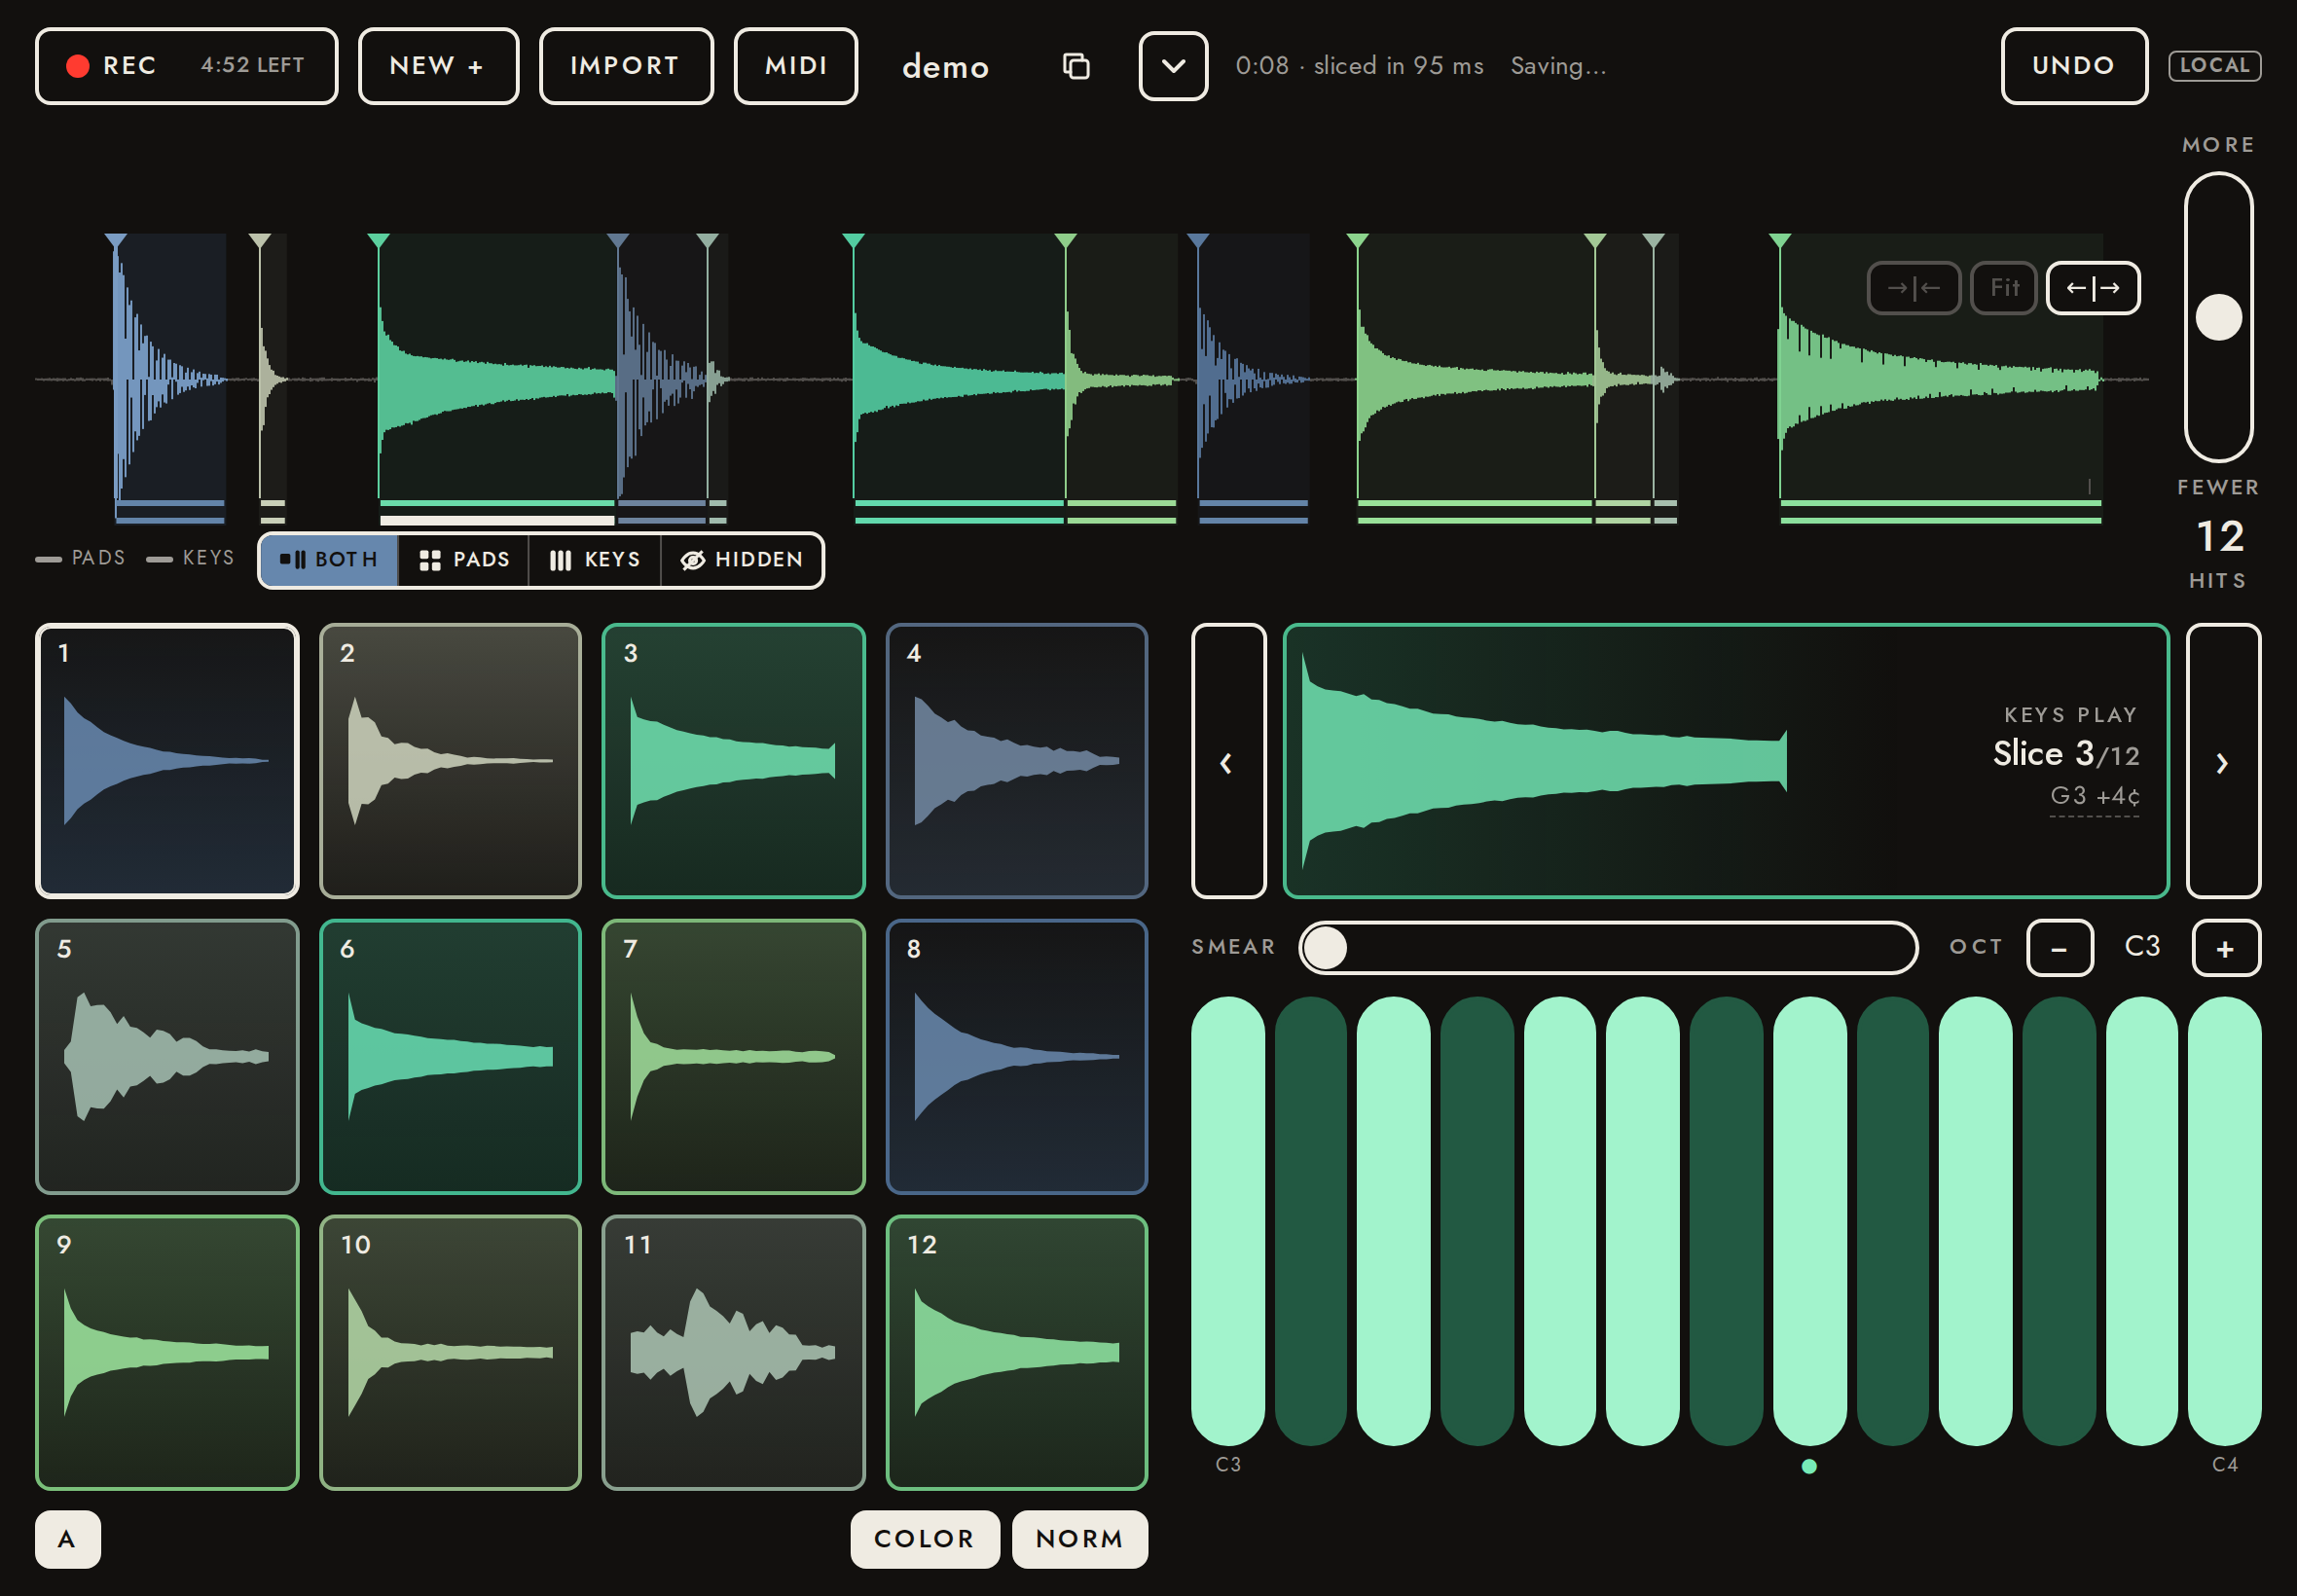Click the Fit waveform button

tap(2004, 288)
